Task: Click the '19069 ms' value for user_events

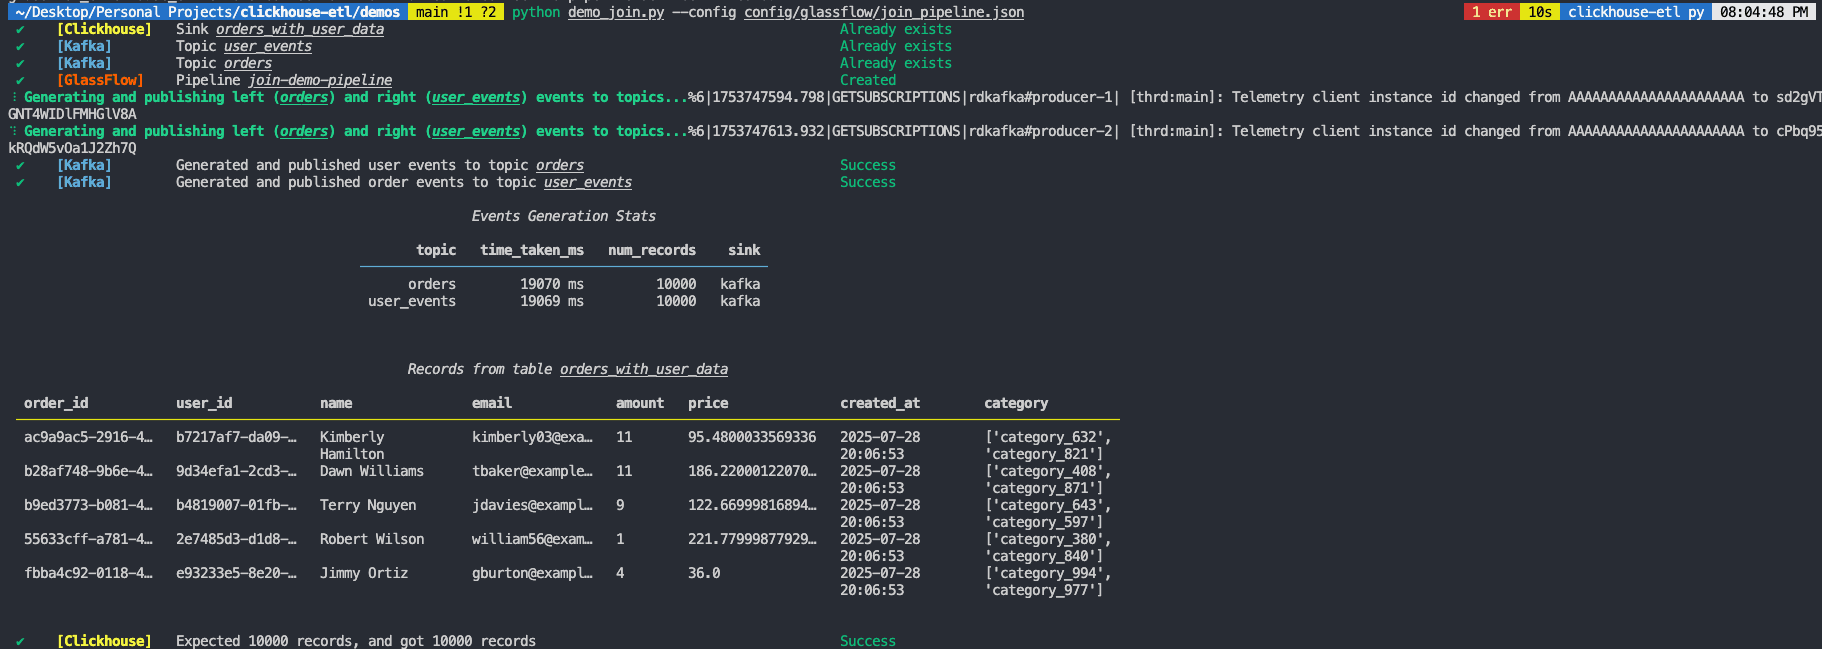Action: pos(552,301)
